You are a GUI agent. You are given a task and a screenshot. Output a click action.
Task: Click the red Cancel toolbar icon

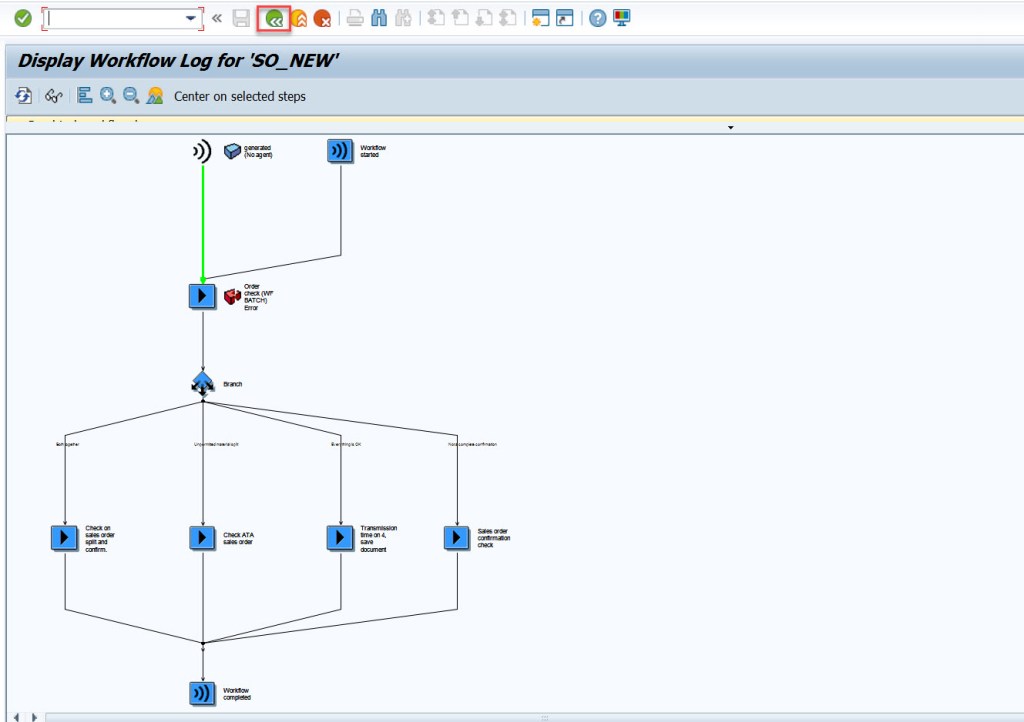[322, 16]
